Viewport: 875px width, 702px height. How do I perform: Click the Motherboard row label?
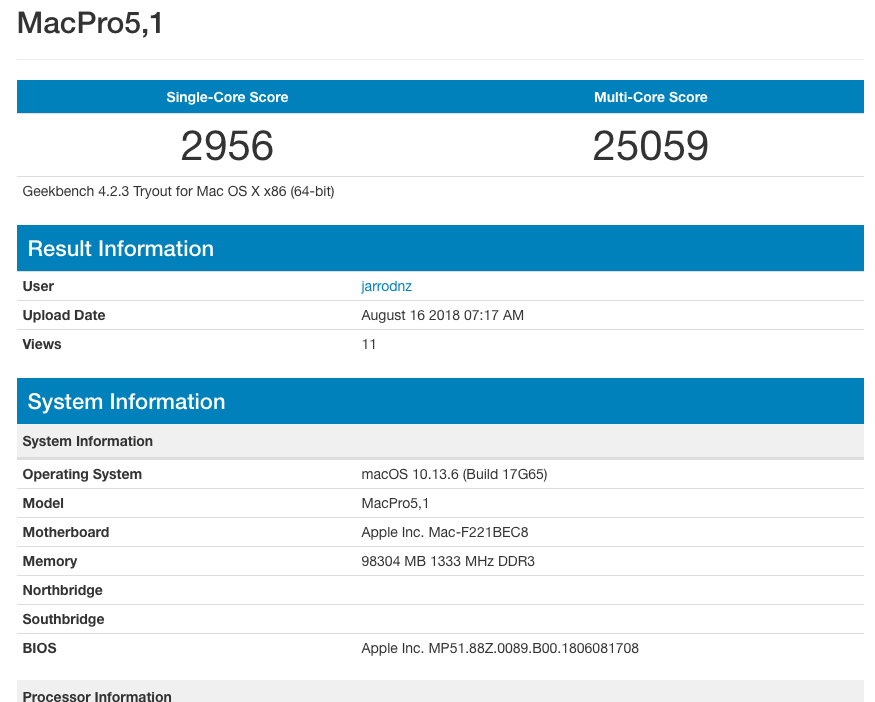(x=66, y=532)
